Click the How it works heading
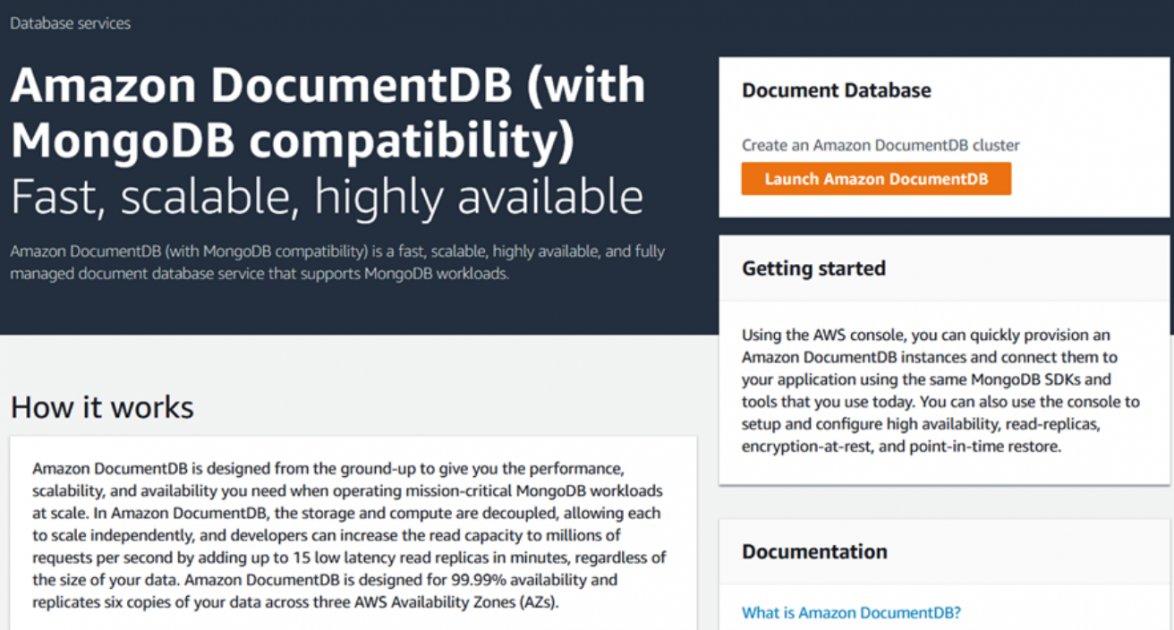 (x=101, y=407)
